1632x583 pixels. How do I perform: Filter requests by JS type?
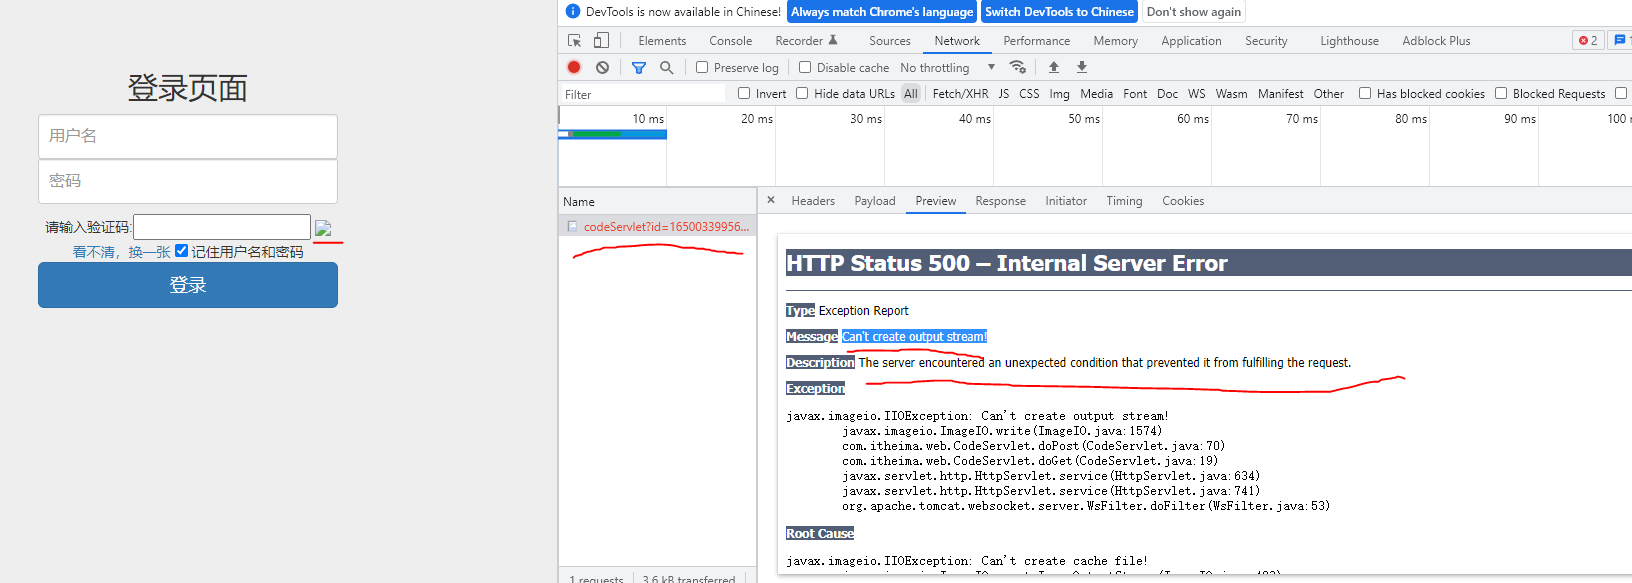(x=1003, y=94)
